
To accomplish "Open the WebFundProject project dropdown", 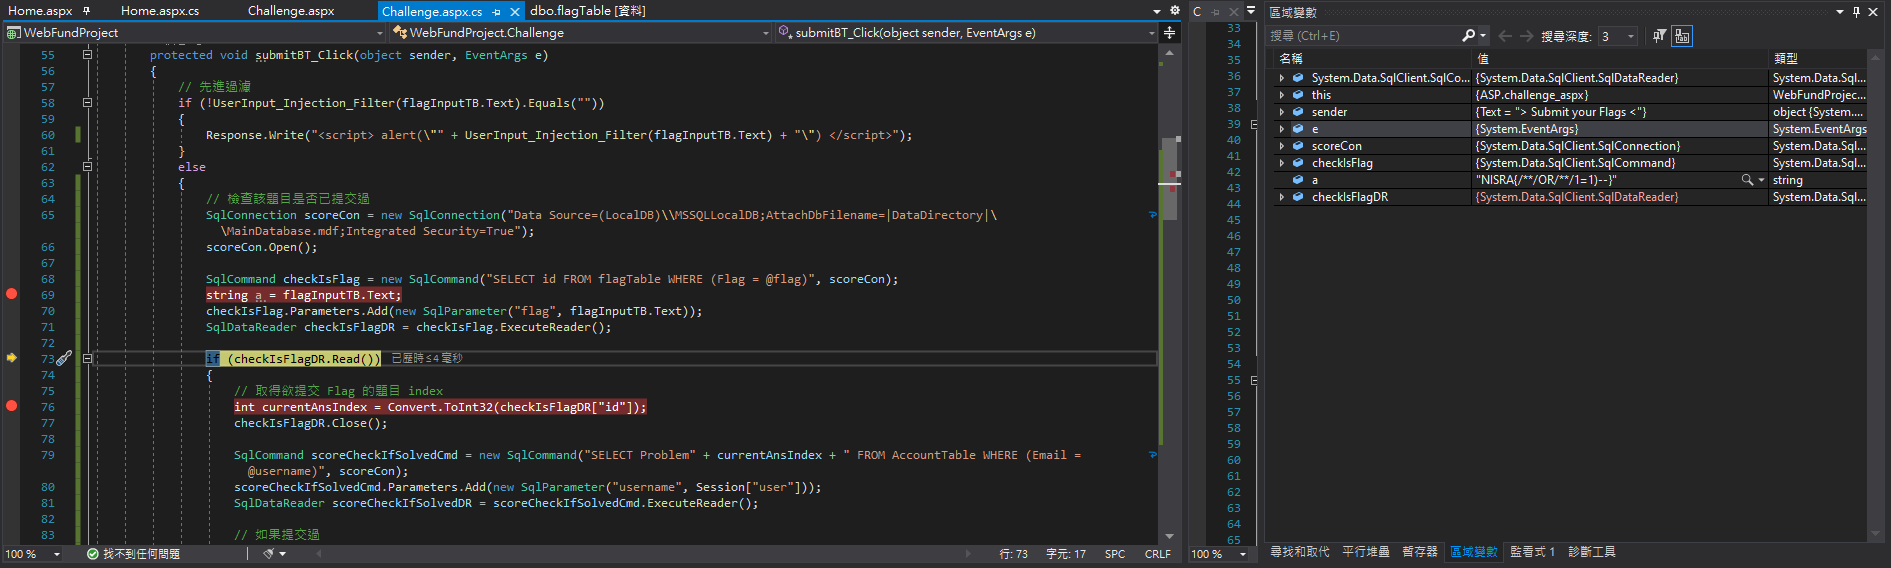I will pos(195,33).
